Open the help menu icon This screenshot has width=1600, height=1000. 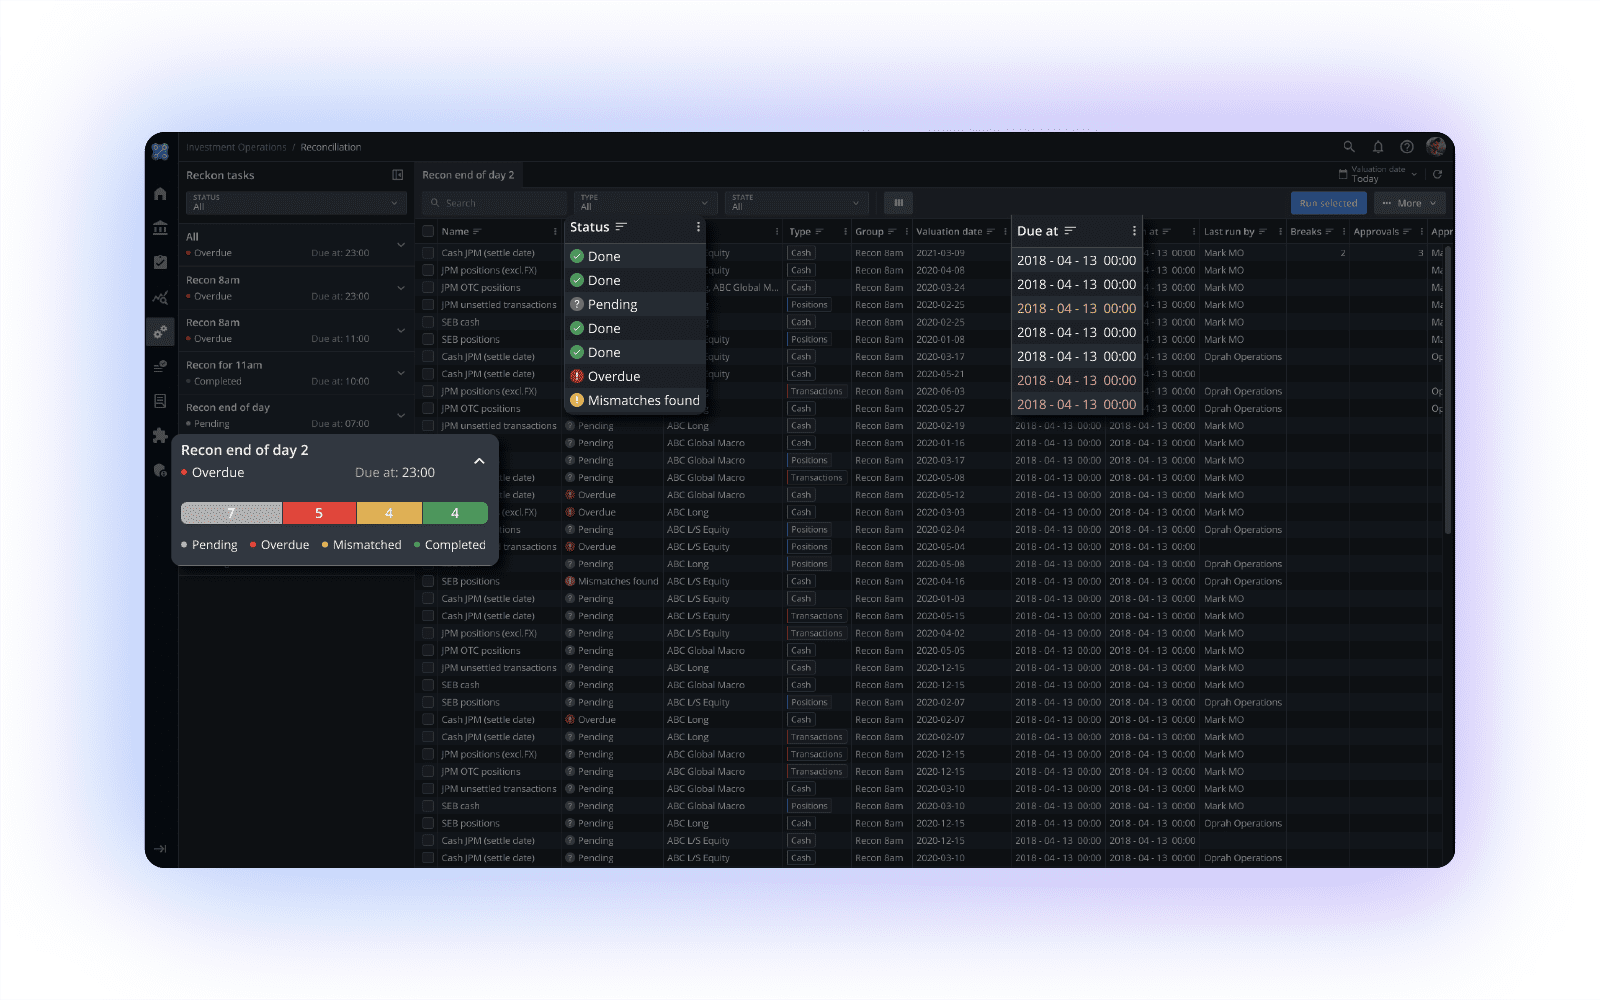tap(1406, 146)
